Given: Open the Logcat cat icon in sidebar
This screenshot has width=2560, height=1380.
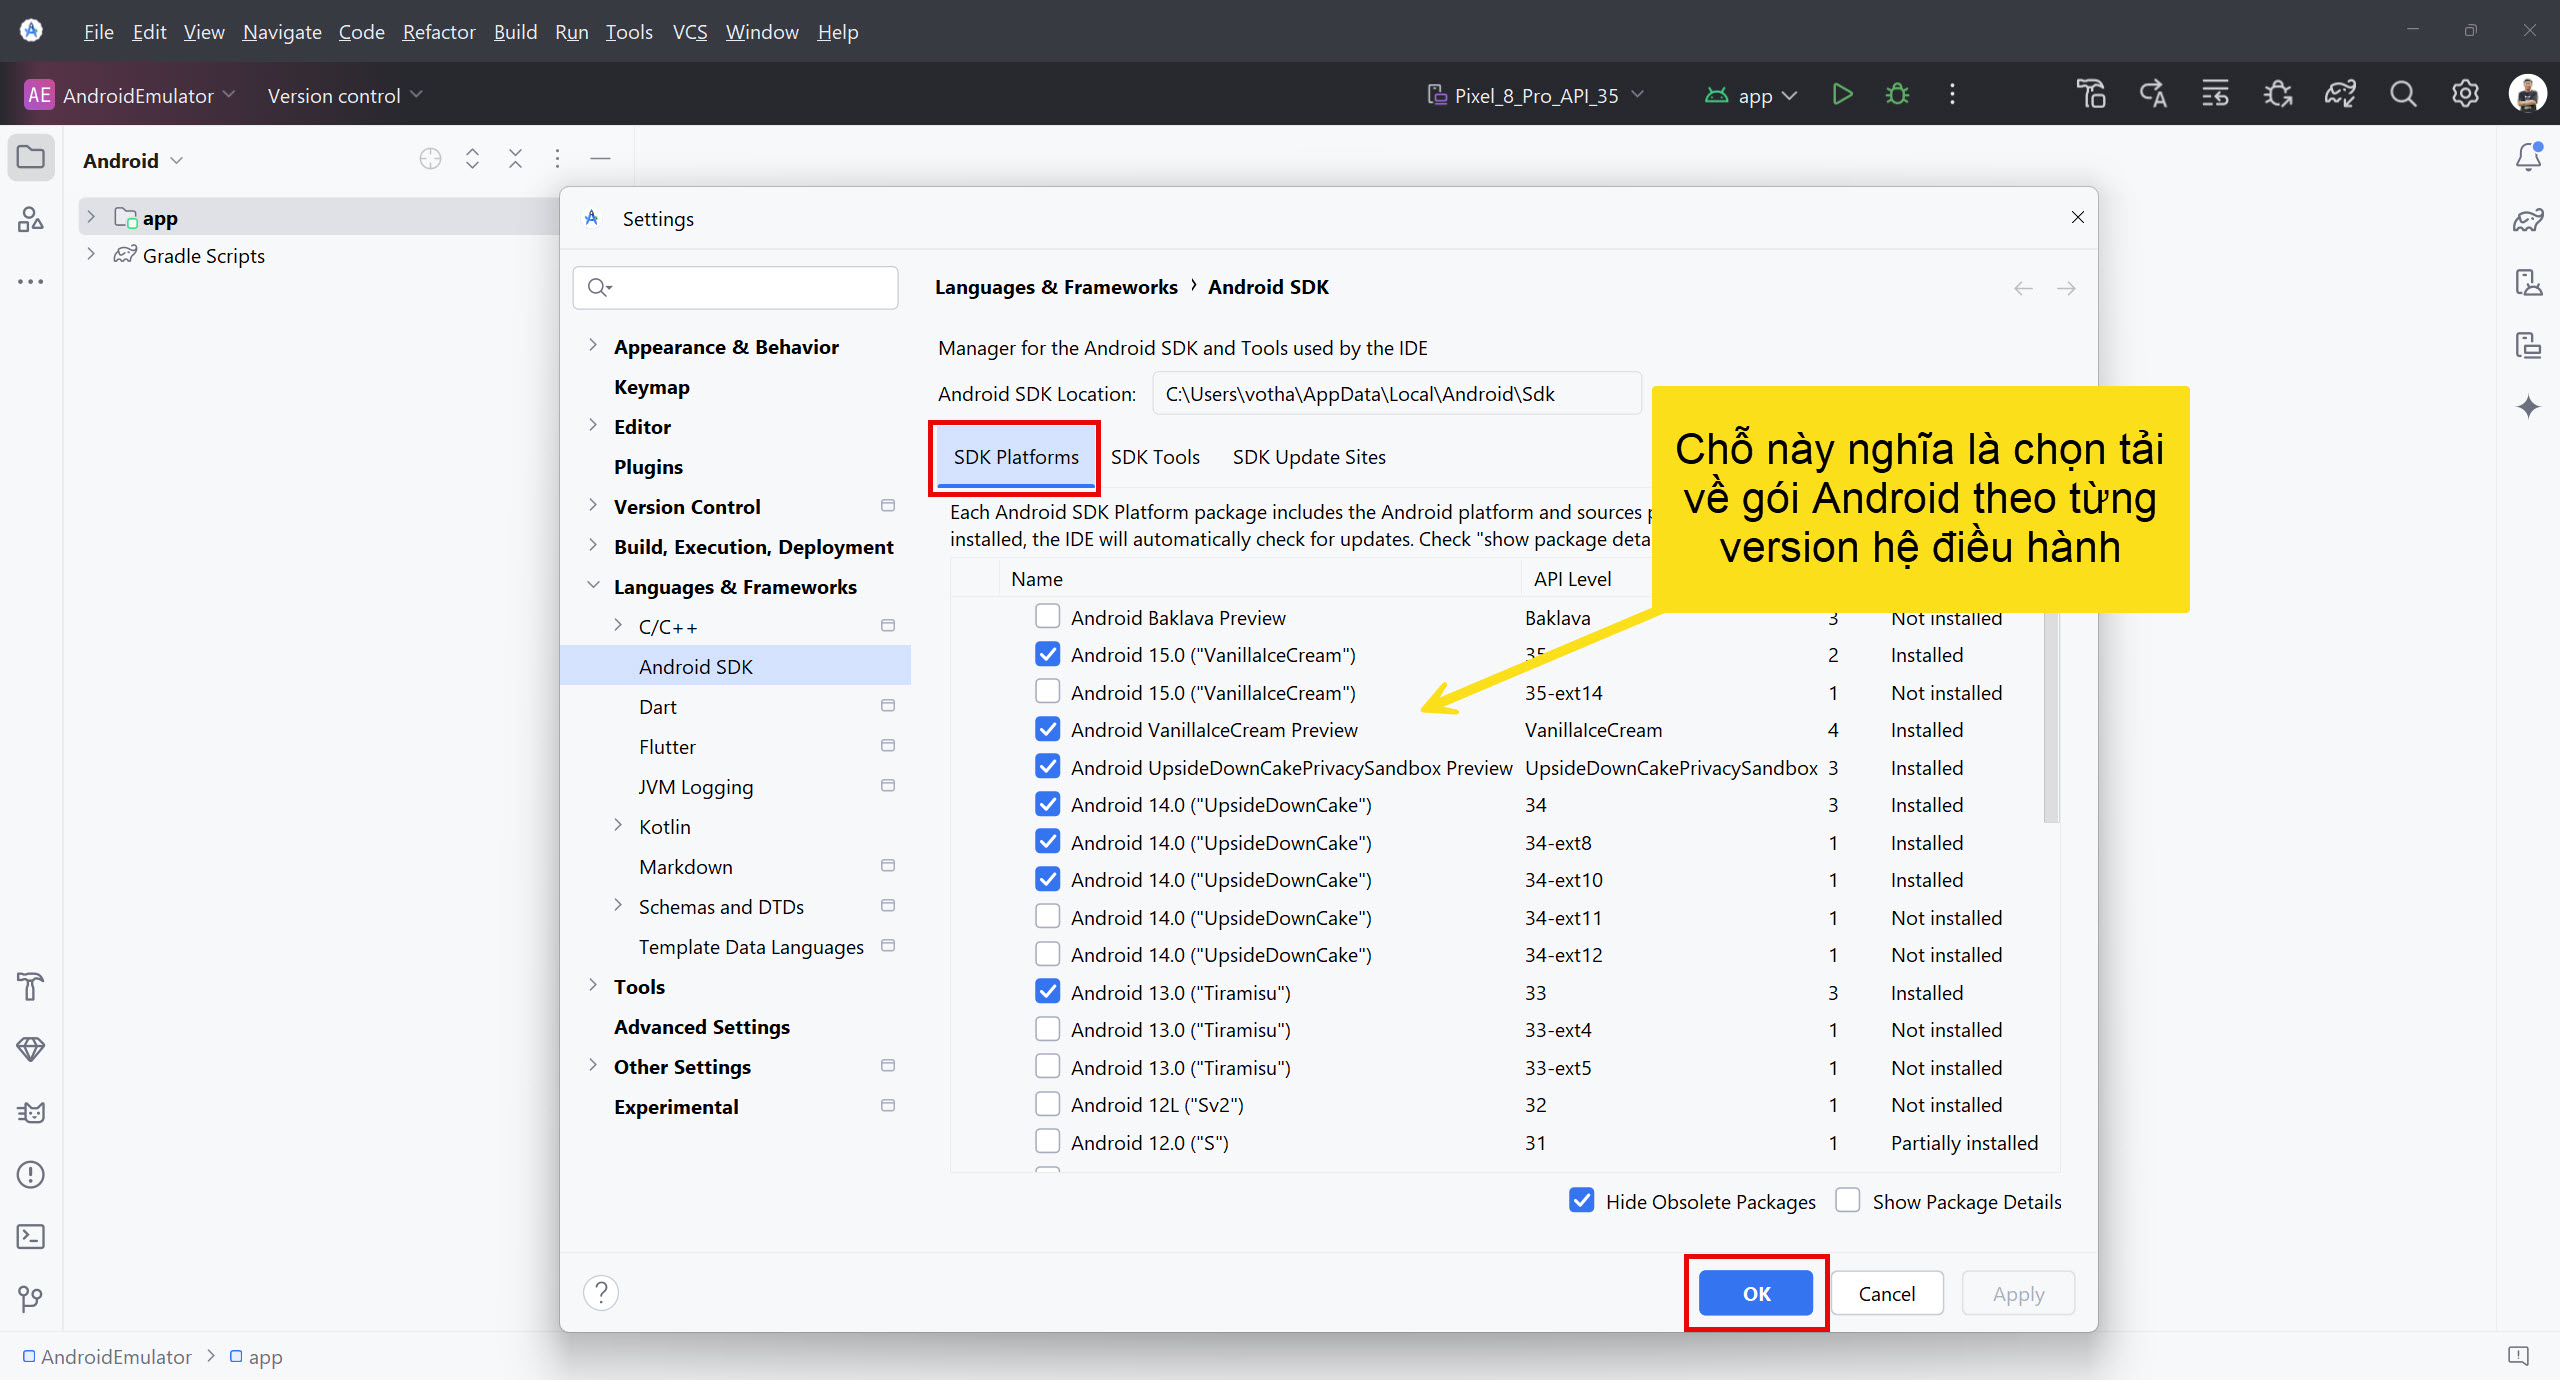Looking at the screenshot, I should pos(31,1112).
